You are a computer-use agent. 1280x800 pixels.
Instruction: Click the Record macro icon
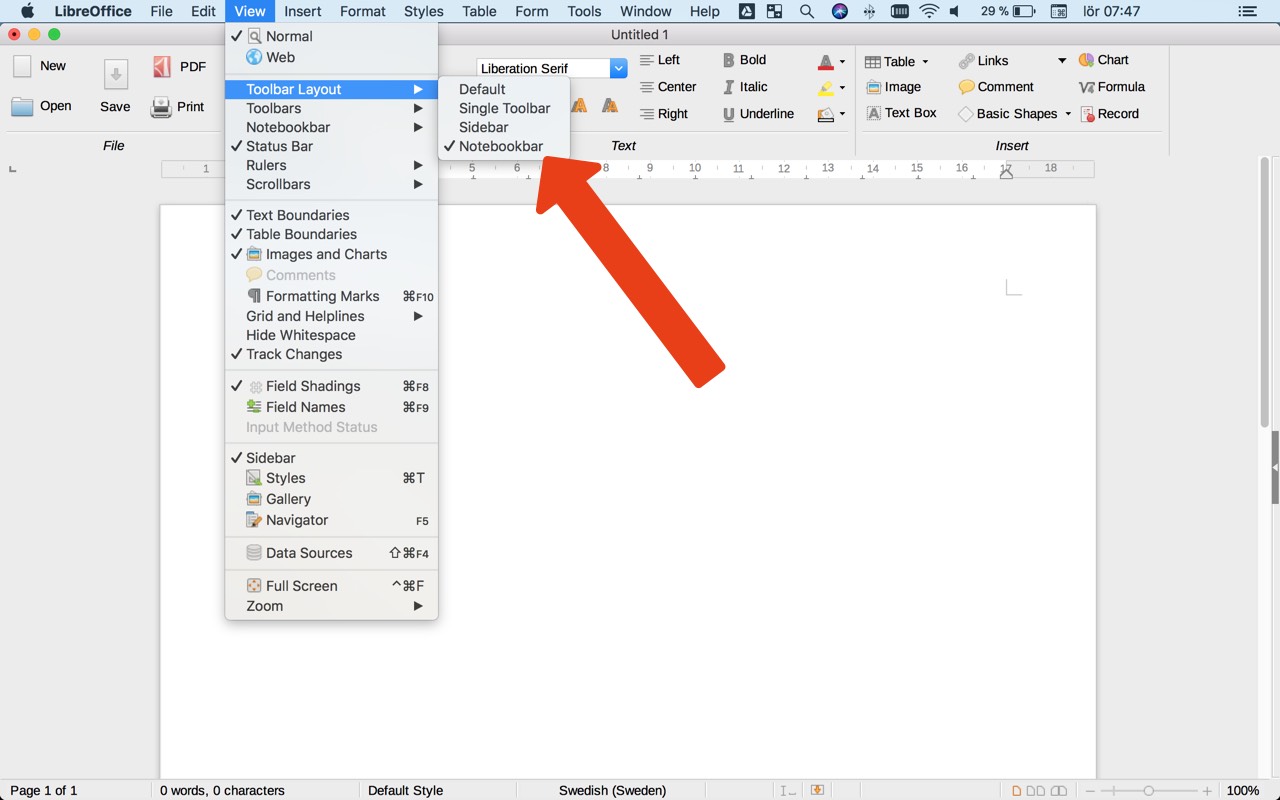point(1087,114)
